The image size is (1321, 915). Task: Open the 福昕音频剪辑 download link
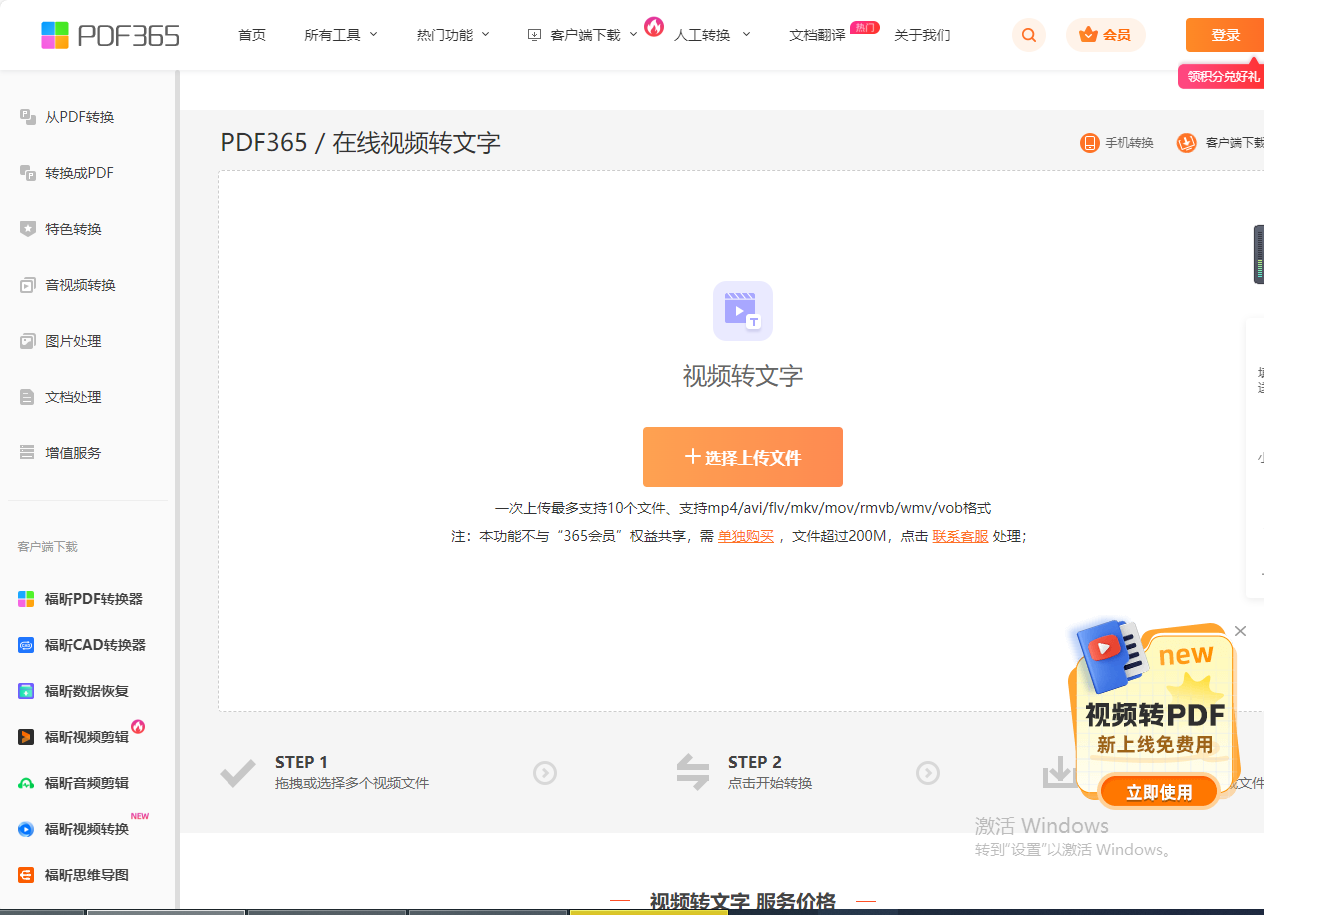[x=87, y=783]
